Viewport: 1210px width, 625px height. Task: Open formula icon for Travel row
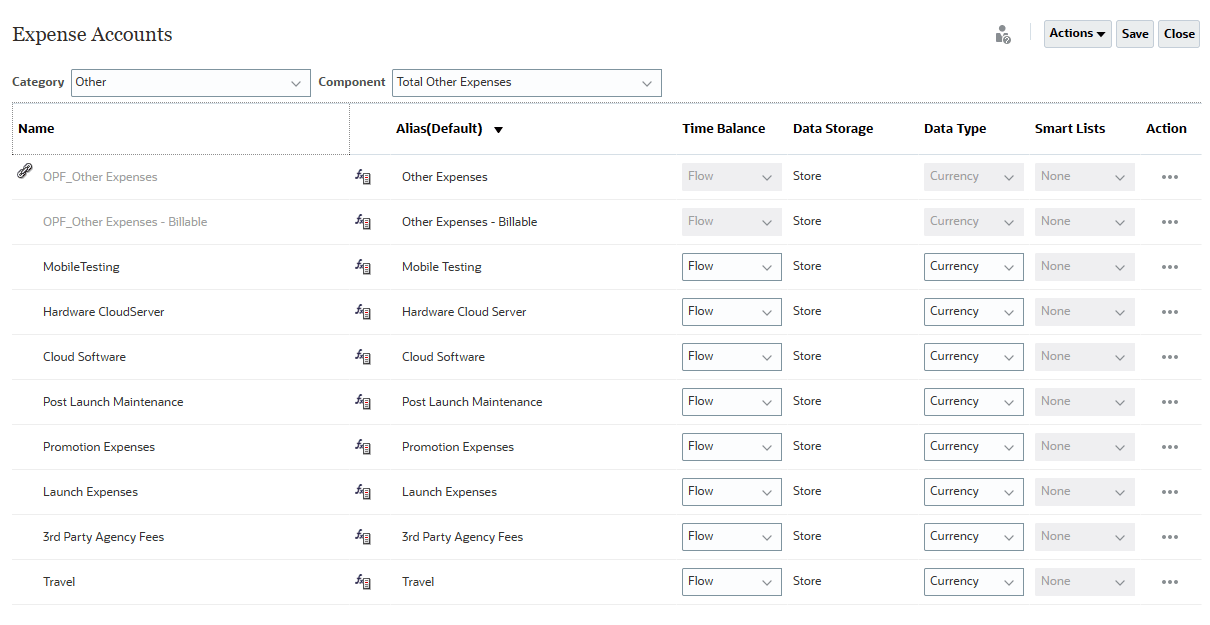[363, 582]
